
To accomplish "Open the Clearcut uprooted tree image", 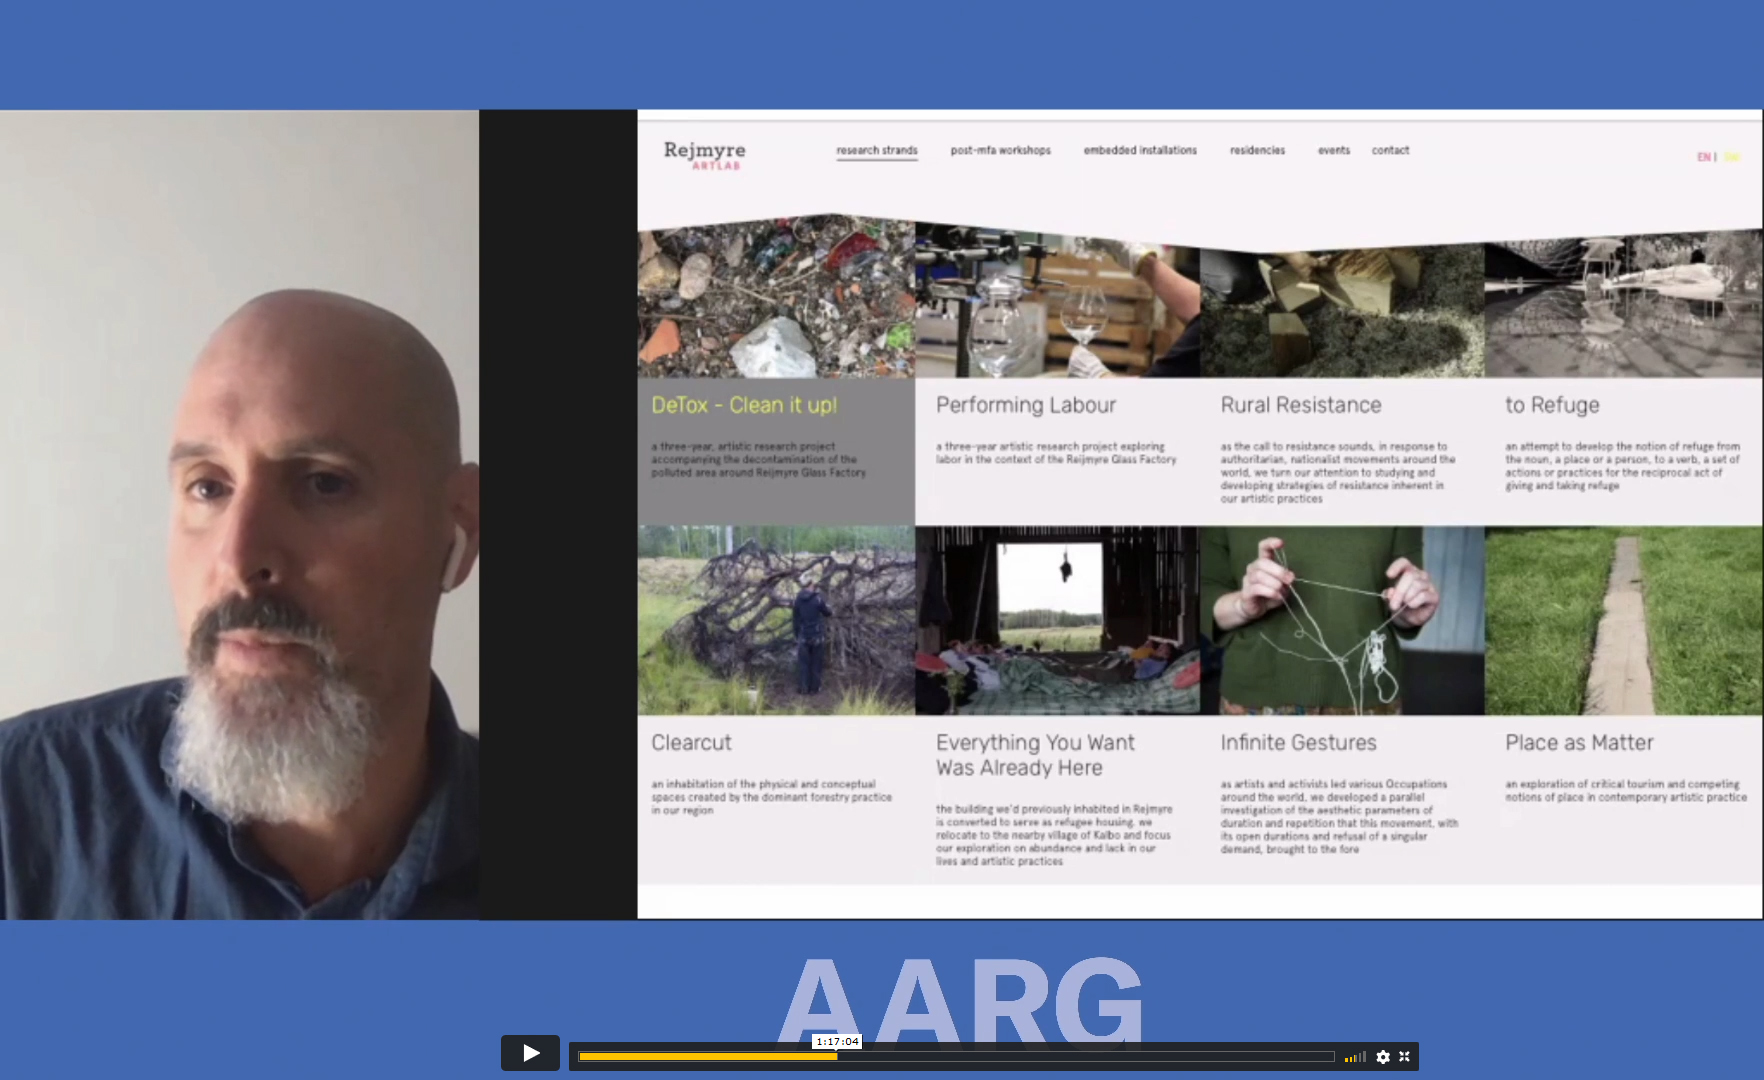I will (x=776, y=620).
